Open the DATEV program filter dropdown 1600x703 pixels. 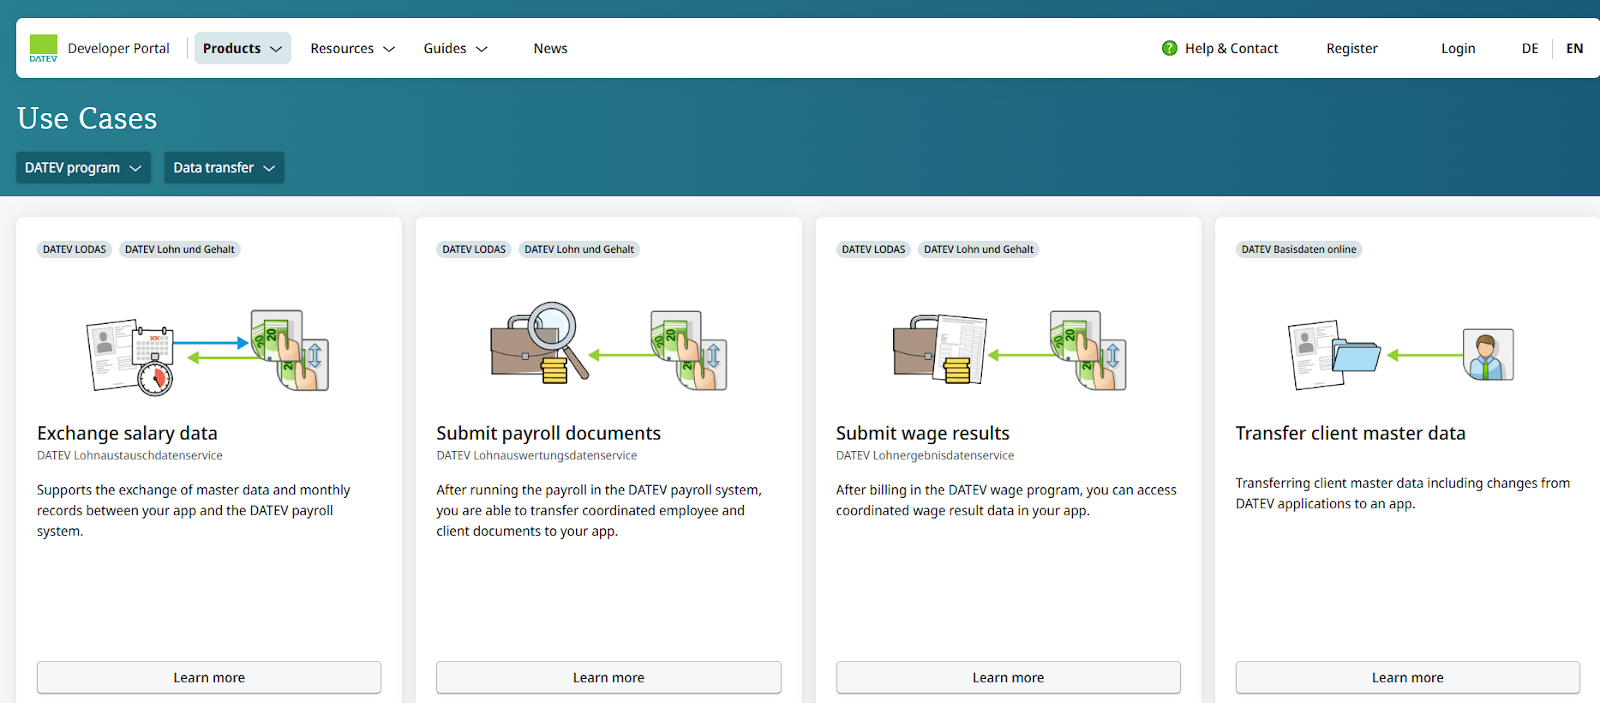(x=83, y=168)
